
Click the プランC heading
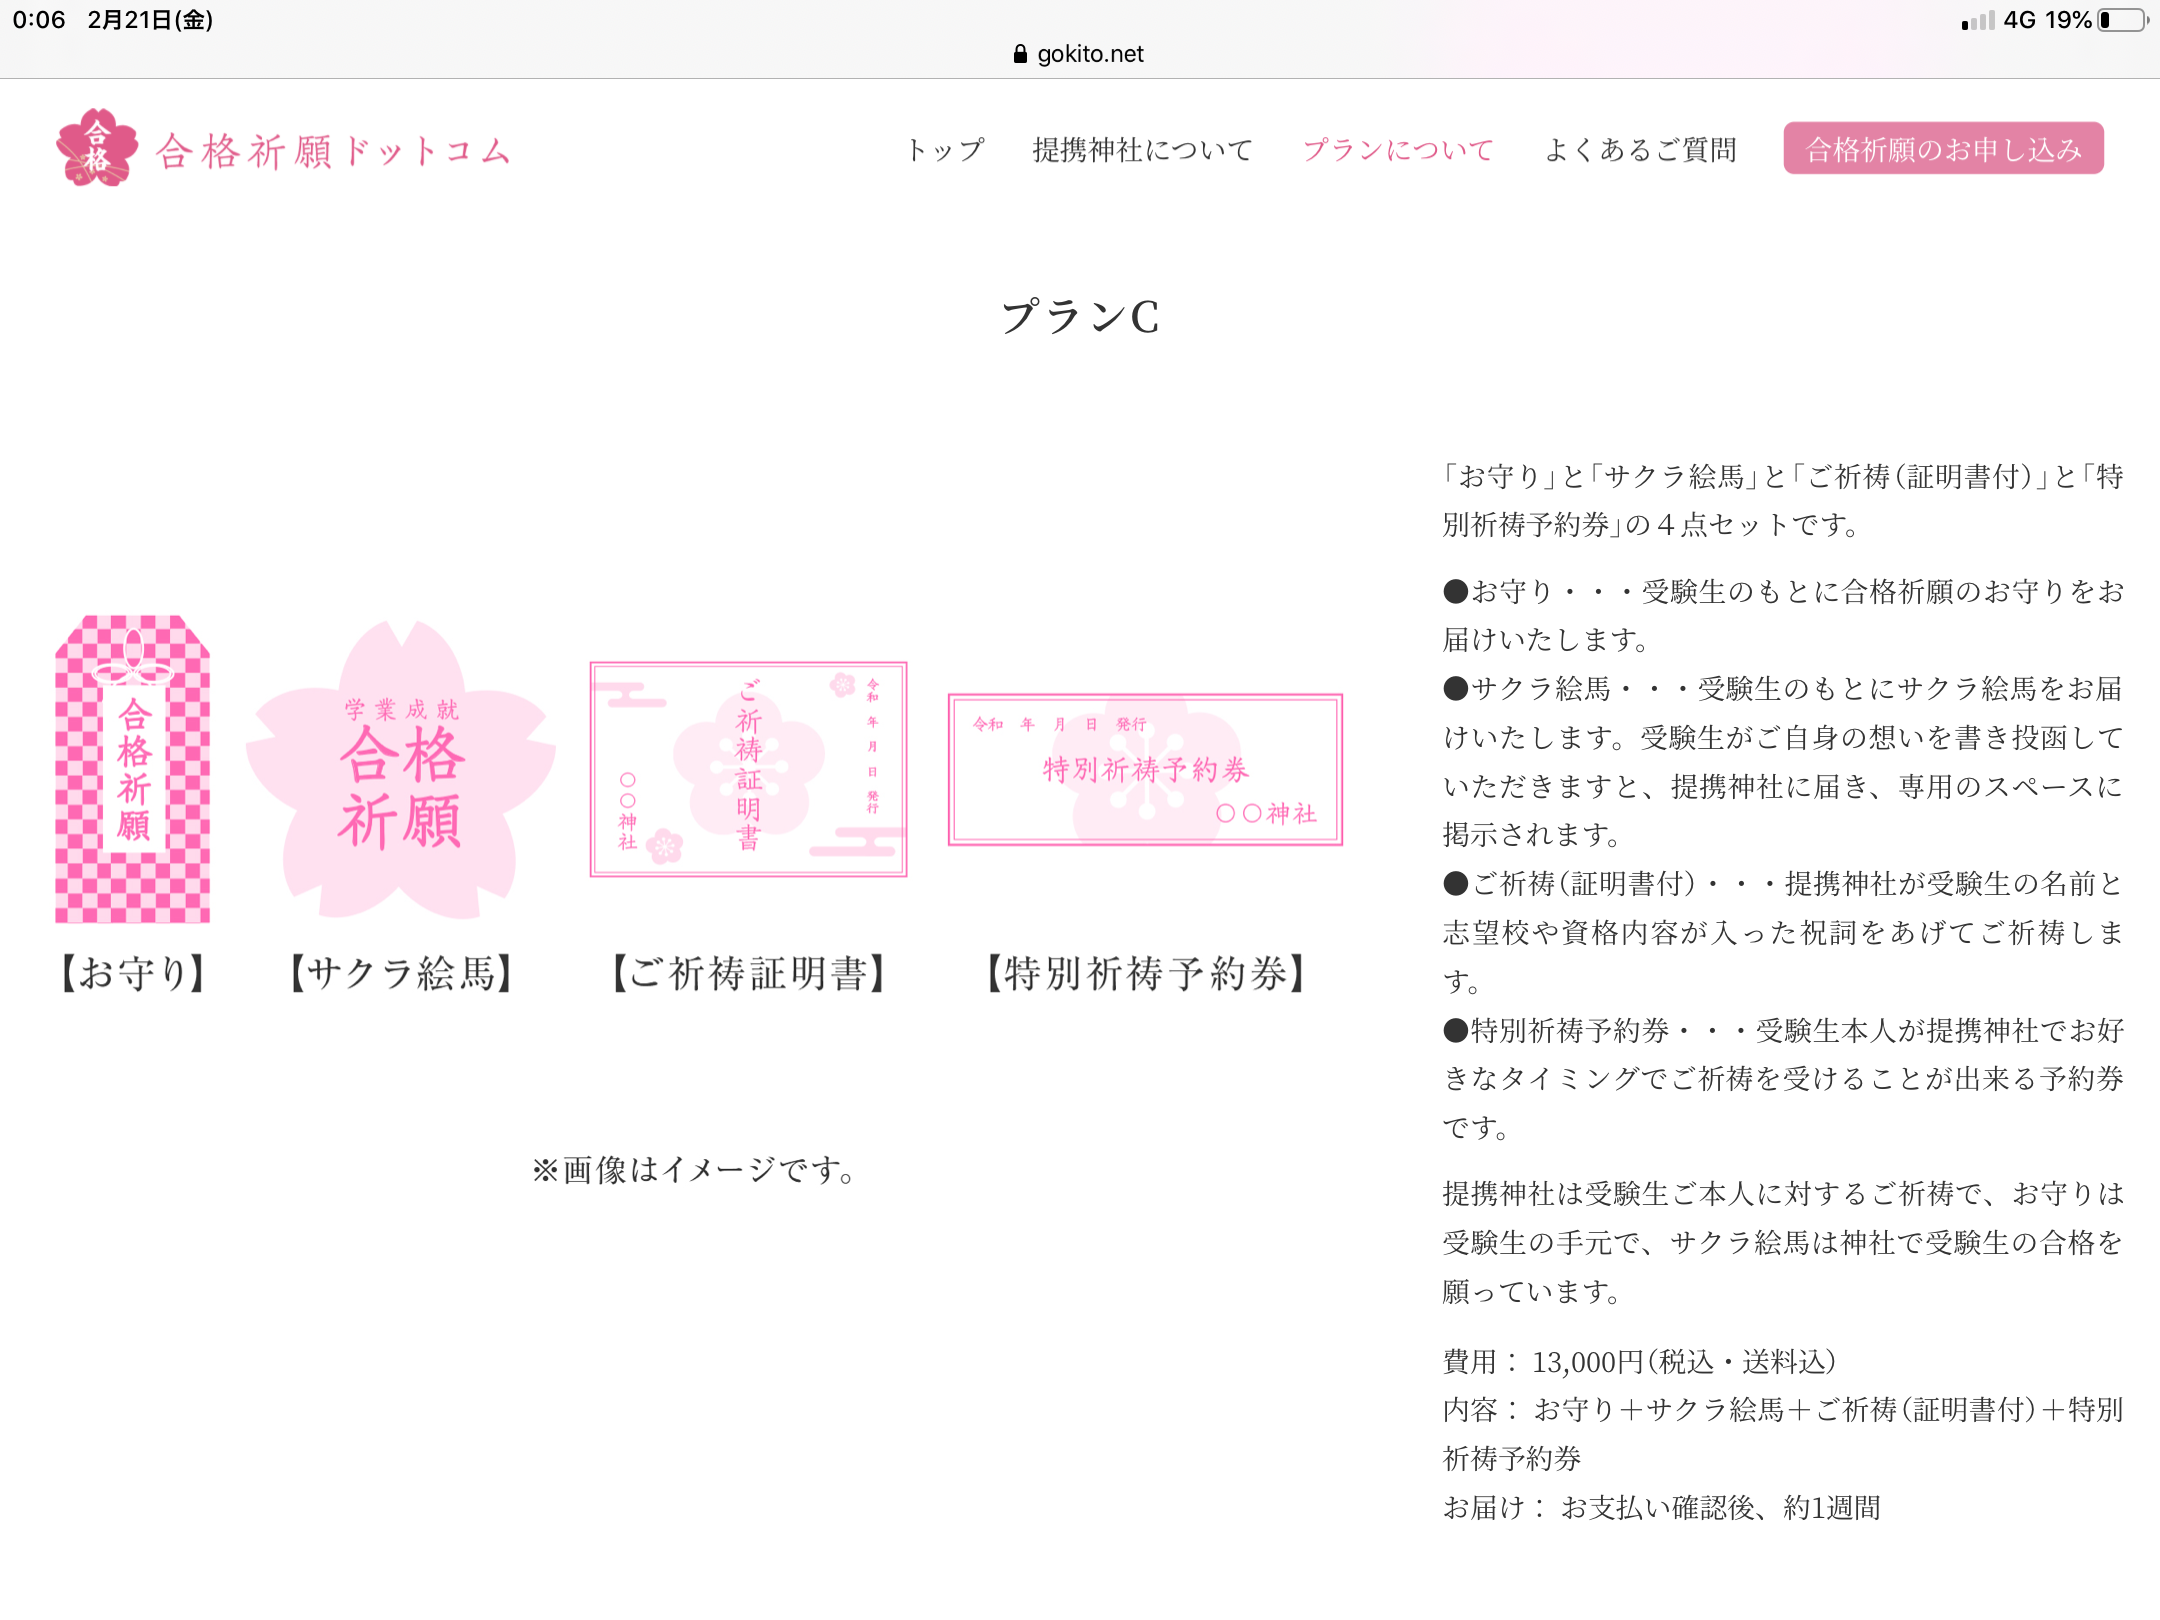click(x=1080, y=318)
